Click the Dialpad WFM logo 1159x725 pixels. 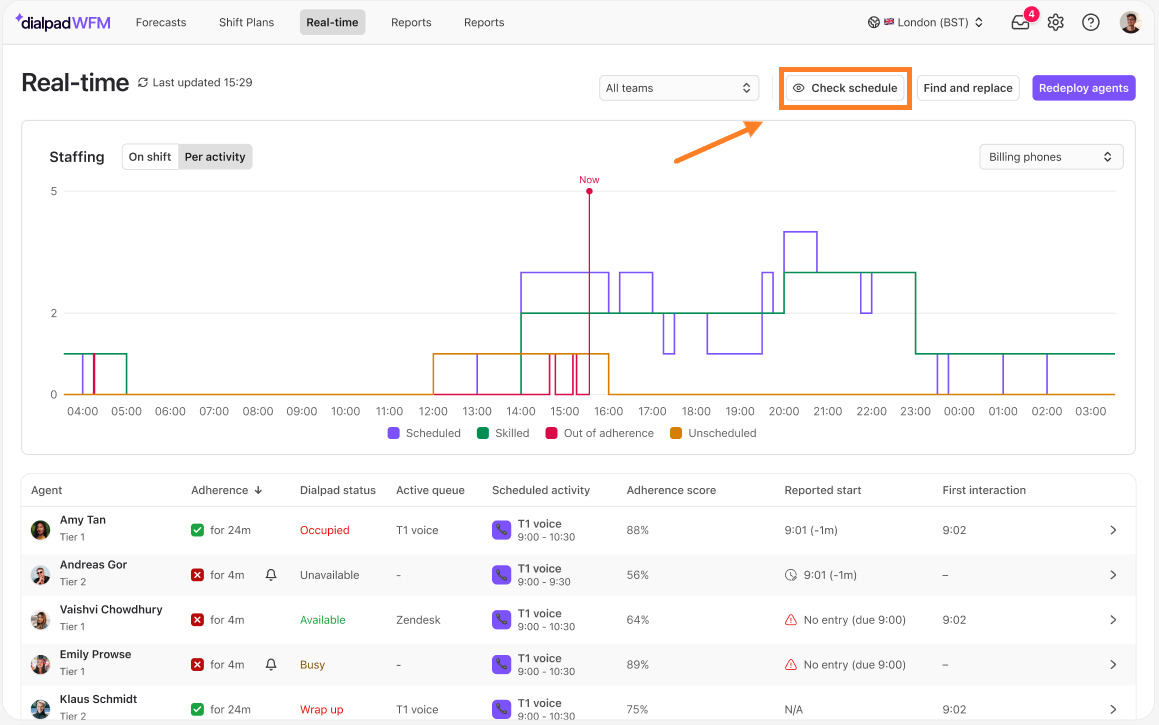click(x=63, y=22)
